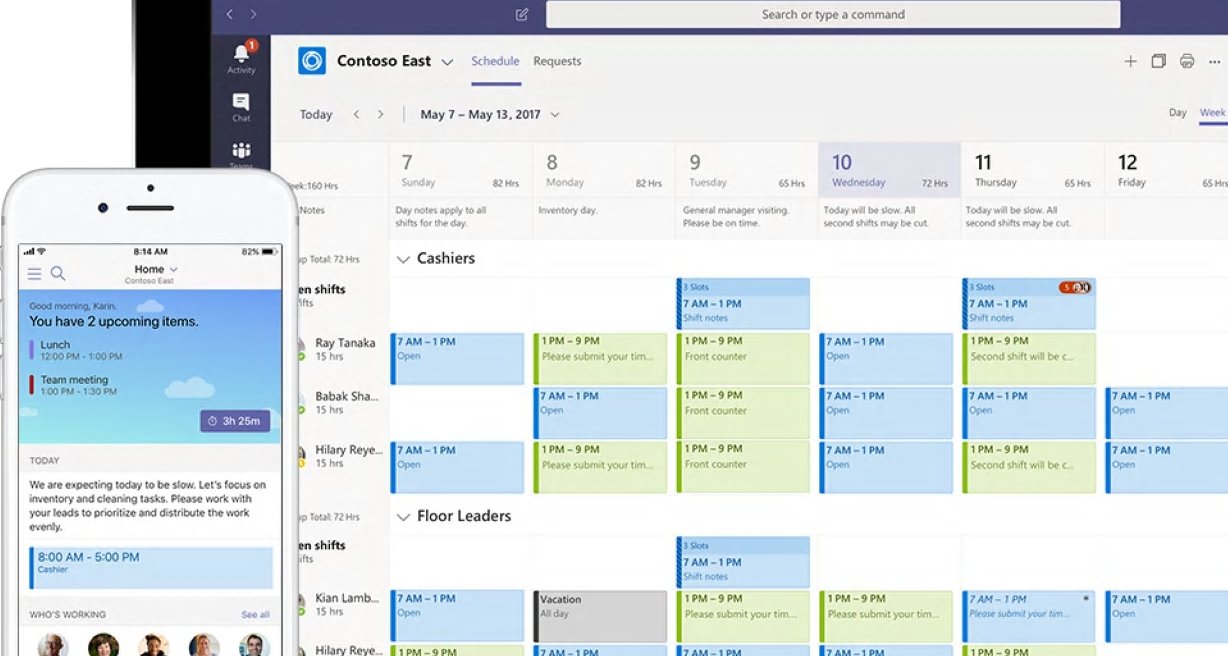Click the Today button
The height and width of the screenshot is (656, 1228).
[x=315, y=114]
